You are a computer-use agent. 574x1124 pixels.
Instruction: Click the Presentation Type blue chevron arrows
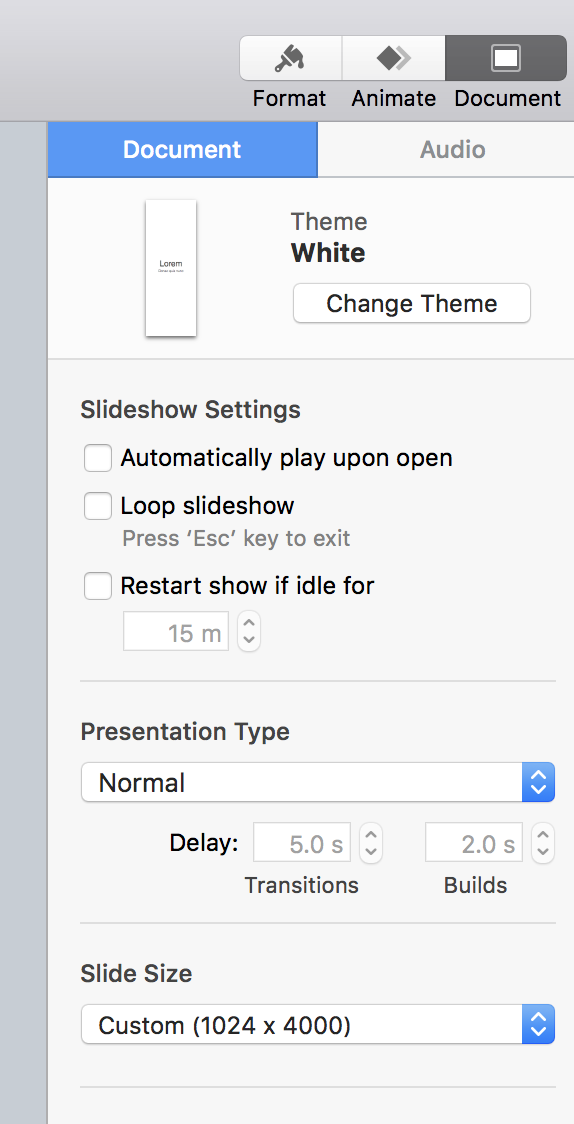[538, 782]
